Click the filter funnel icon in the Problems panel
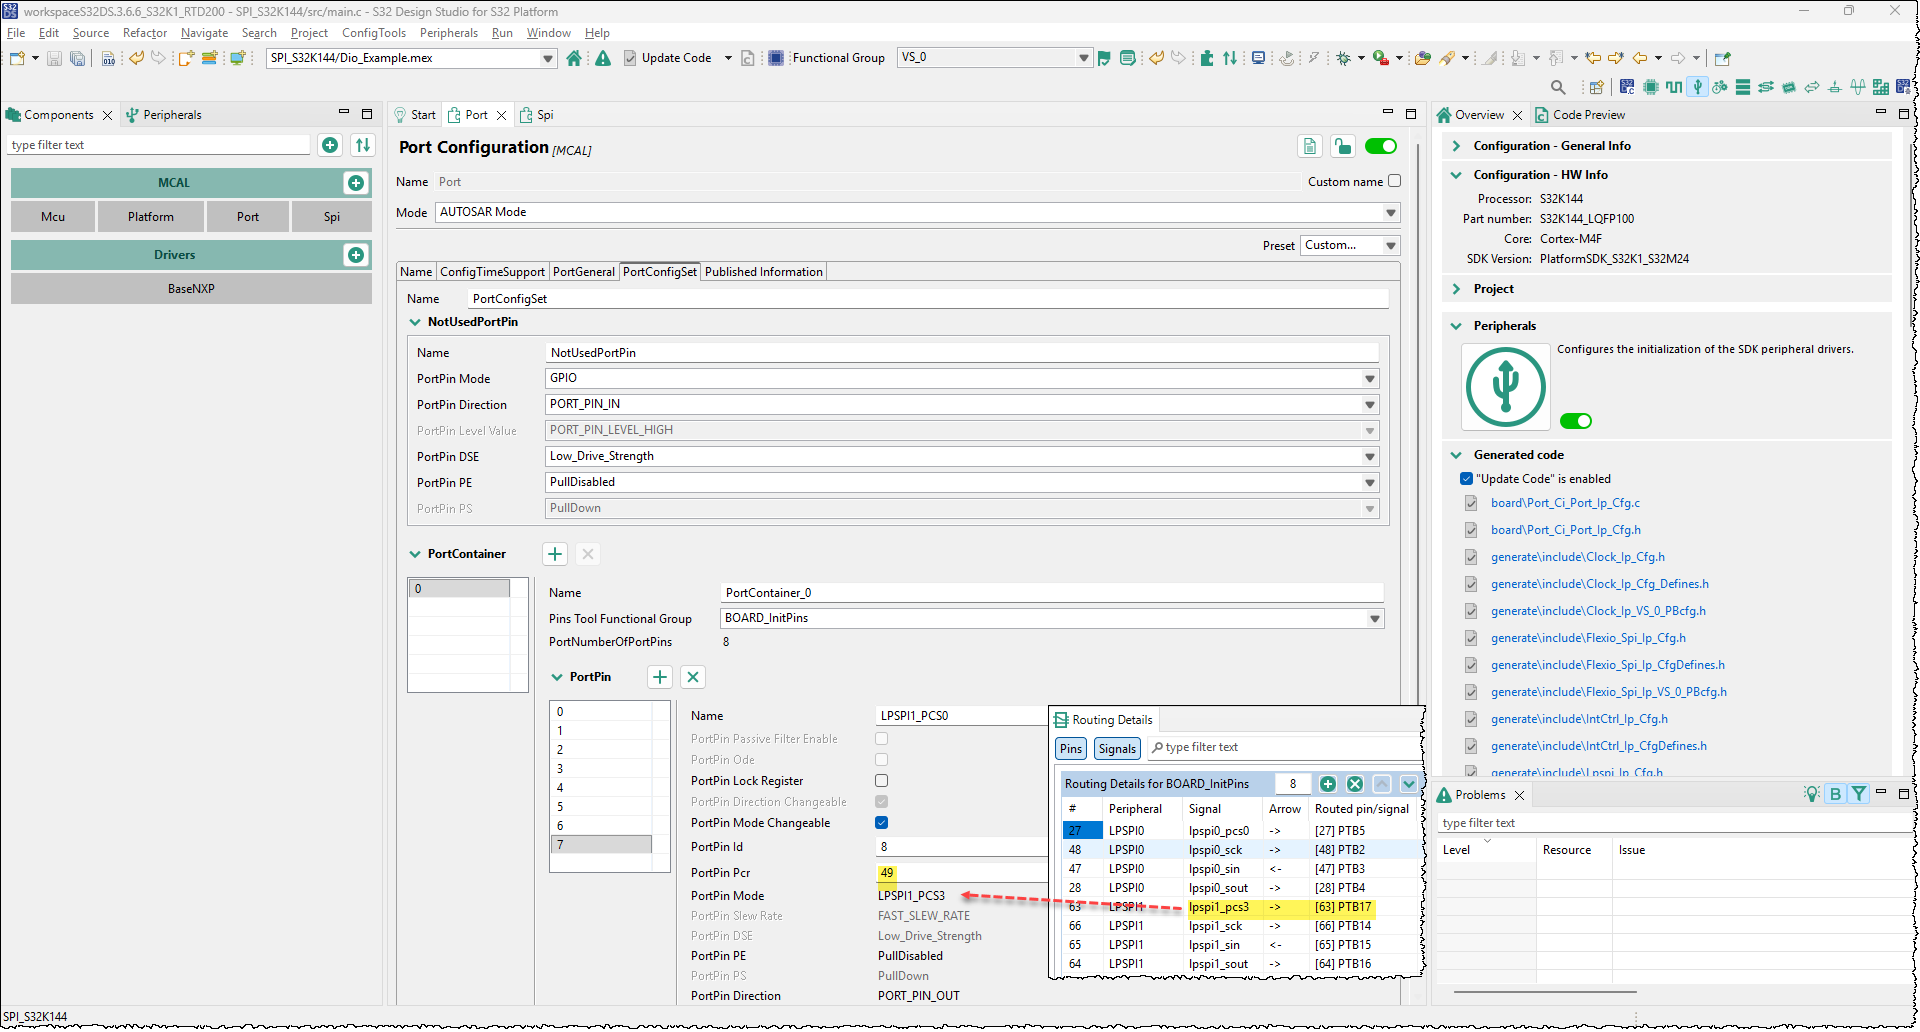This screenshot has height=1032, width=1920. point(1859,794)
